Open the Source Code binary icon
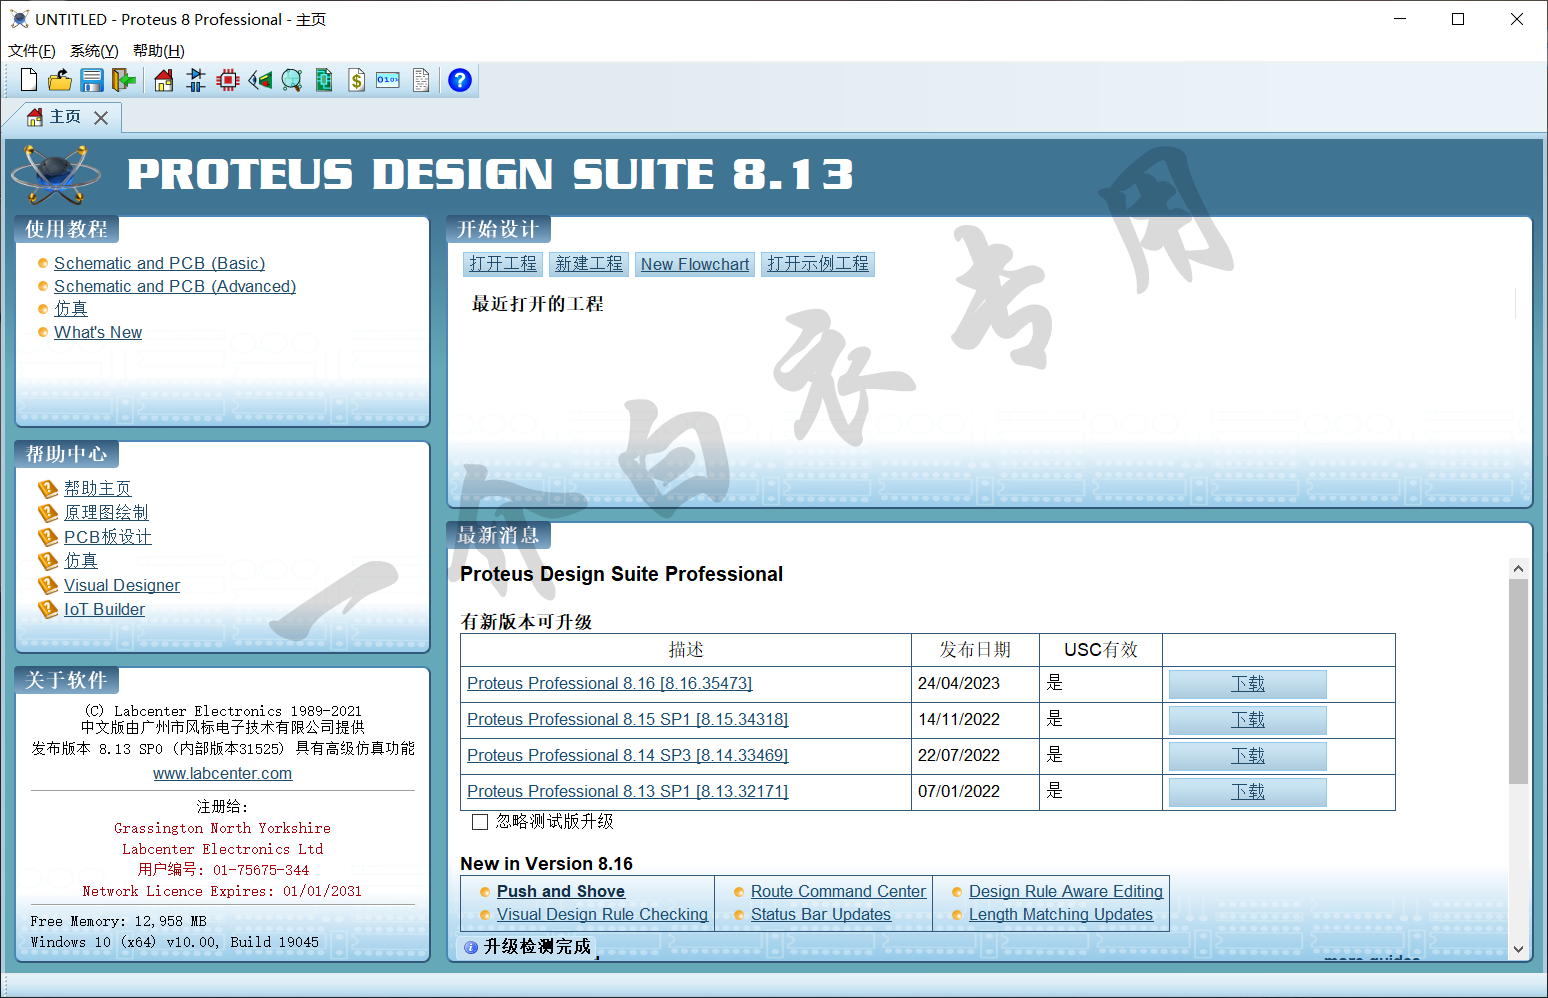The height and width of the screenshot is (998, 1548). click(388, 80)
